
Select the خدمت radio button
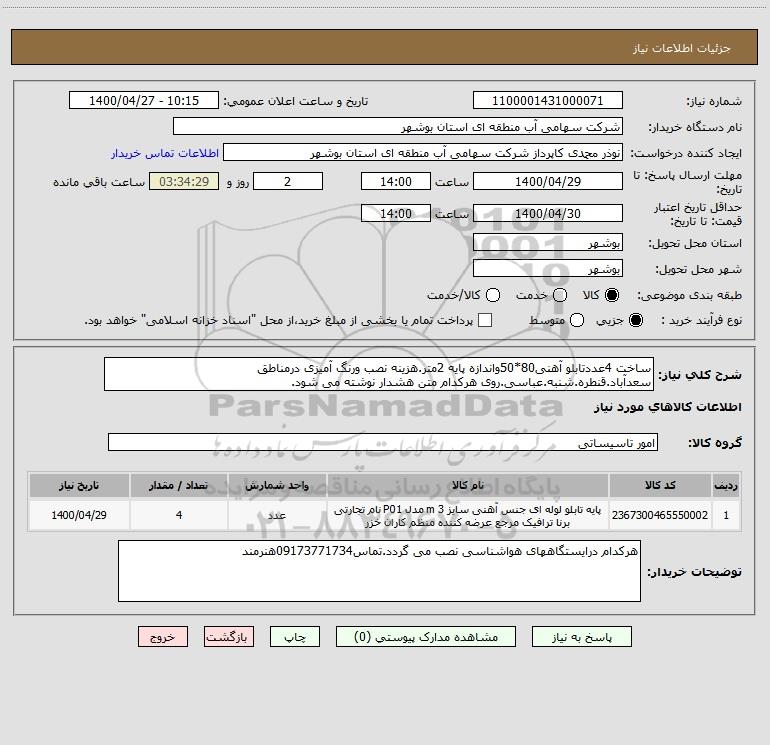tap(560, 295)
